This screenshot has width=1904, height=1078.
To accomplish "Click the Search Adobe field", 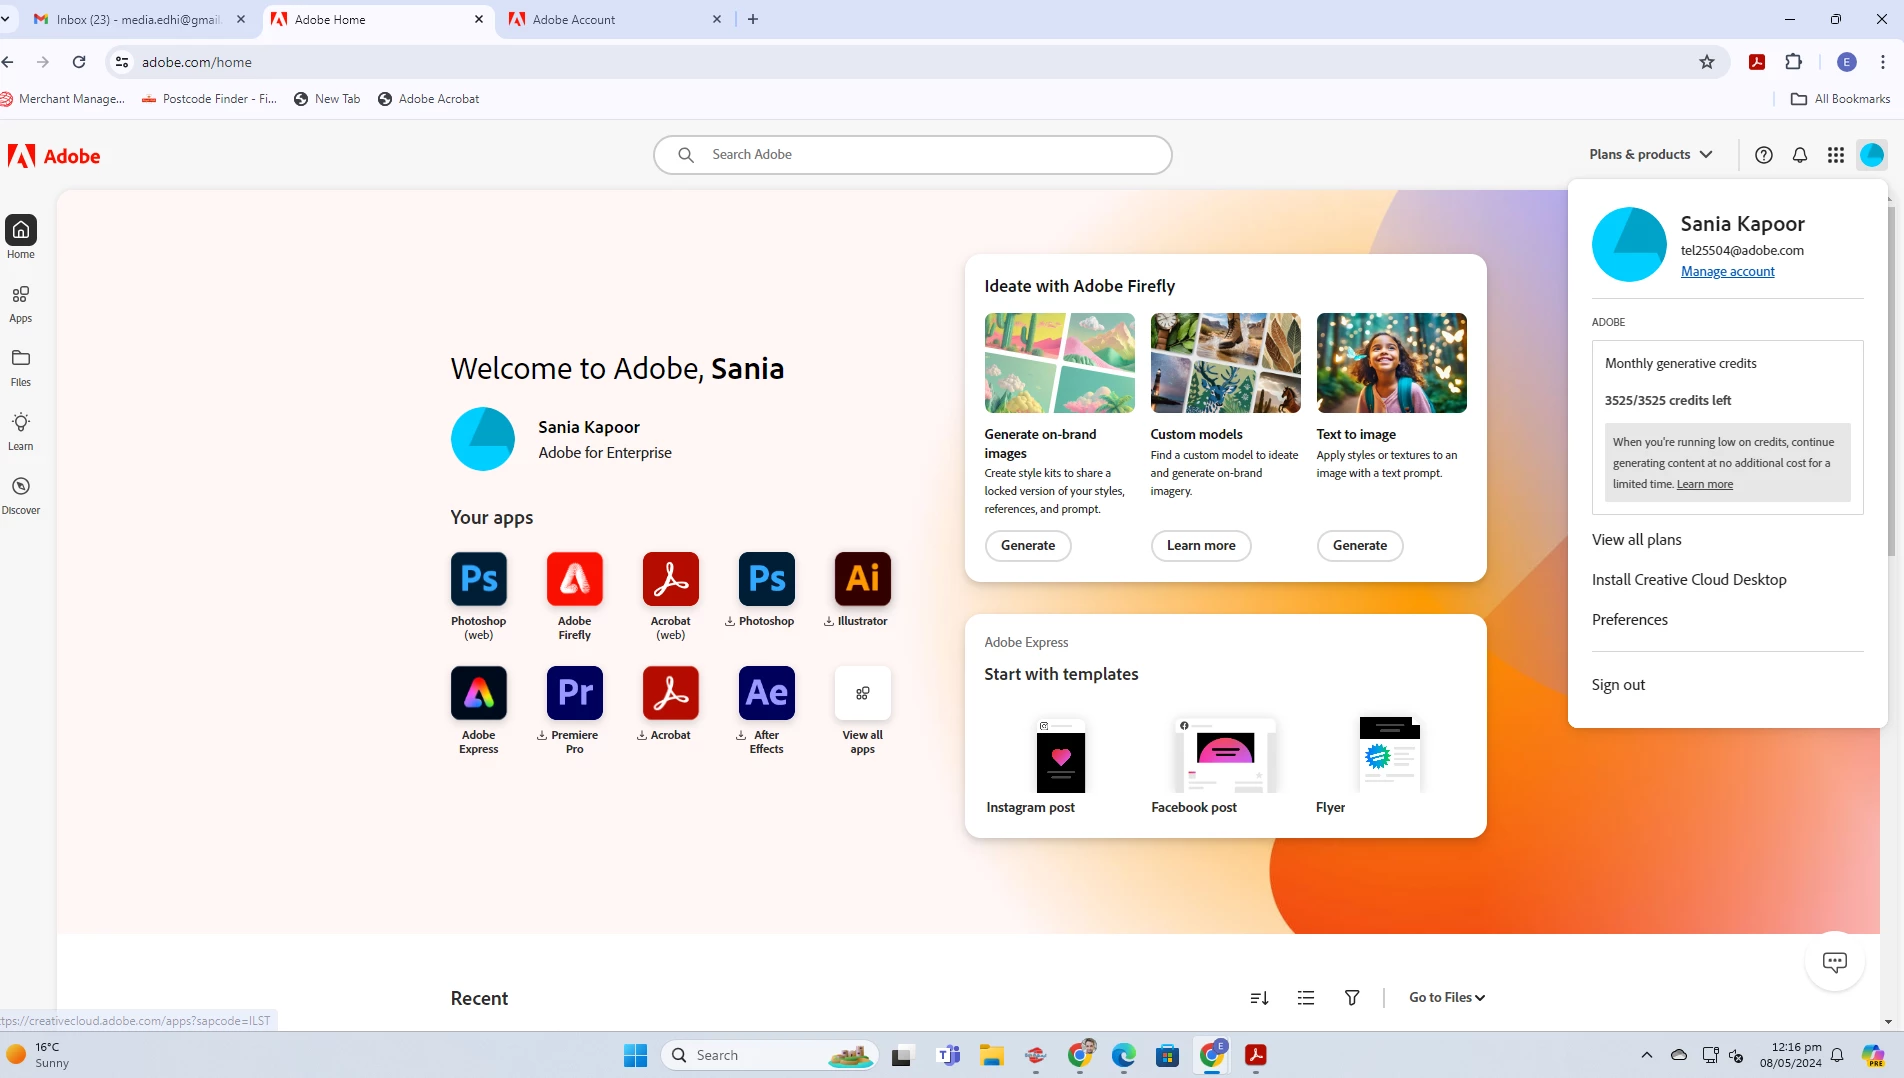I will [x=912, y=155].
